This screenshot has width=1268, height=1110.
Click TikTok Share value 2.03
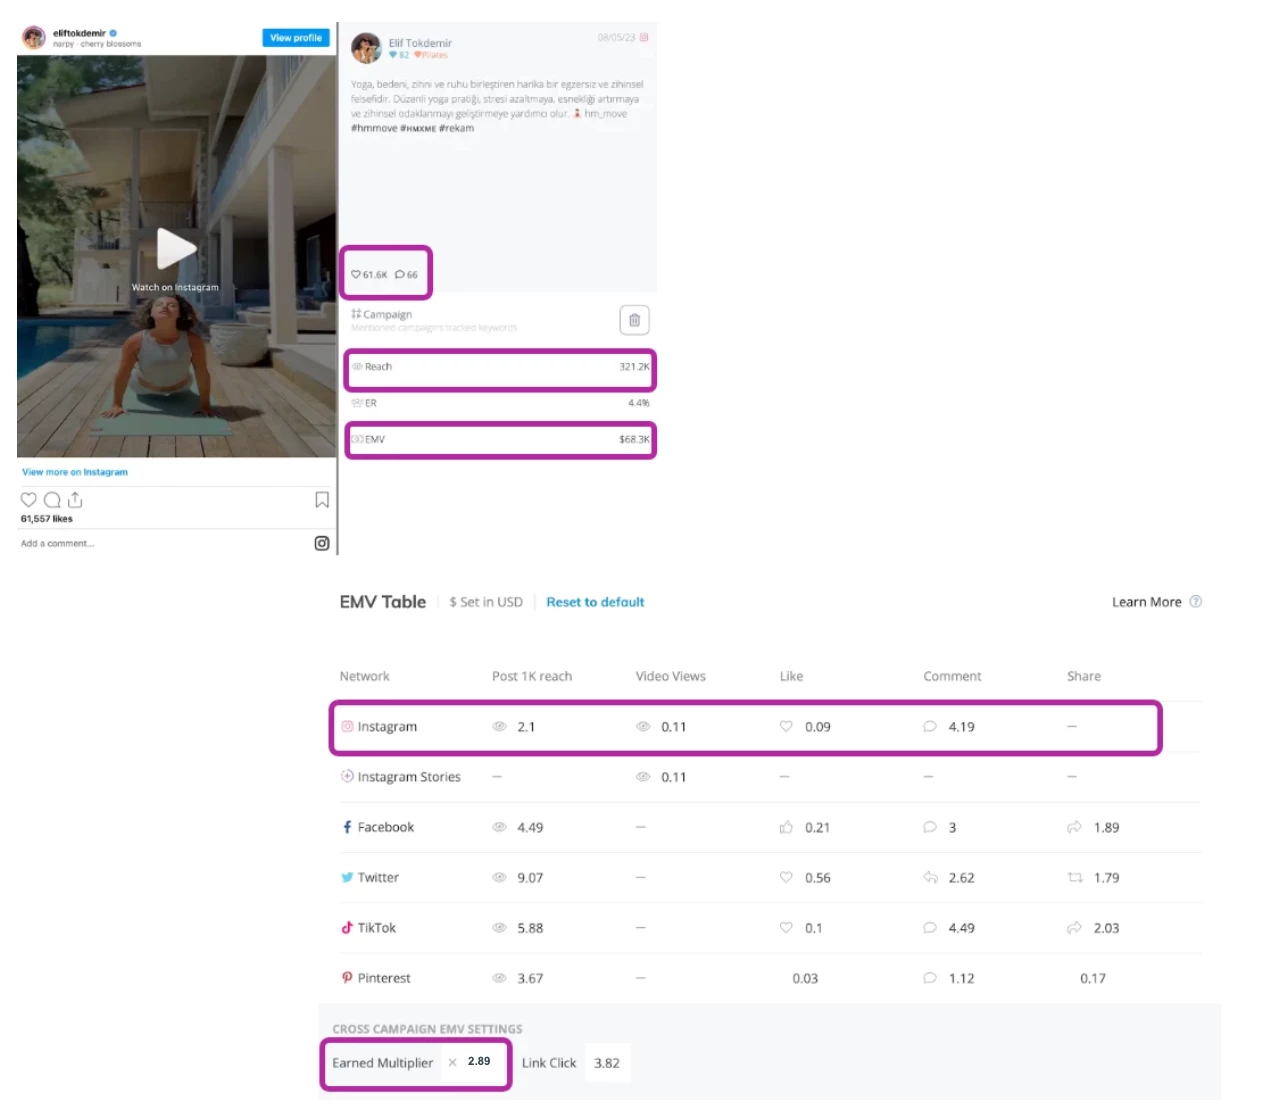[1106, 928]
